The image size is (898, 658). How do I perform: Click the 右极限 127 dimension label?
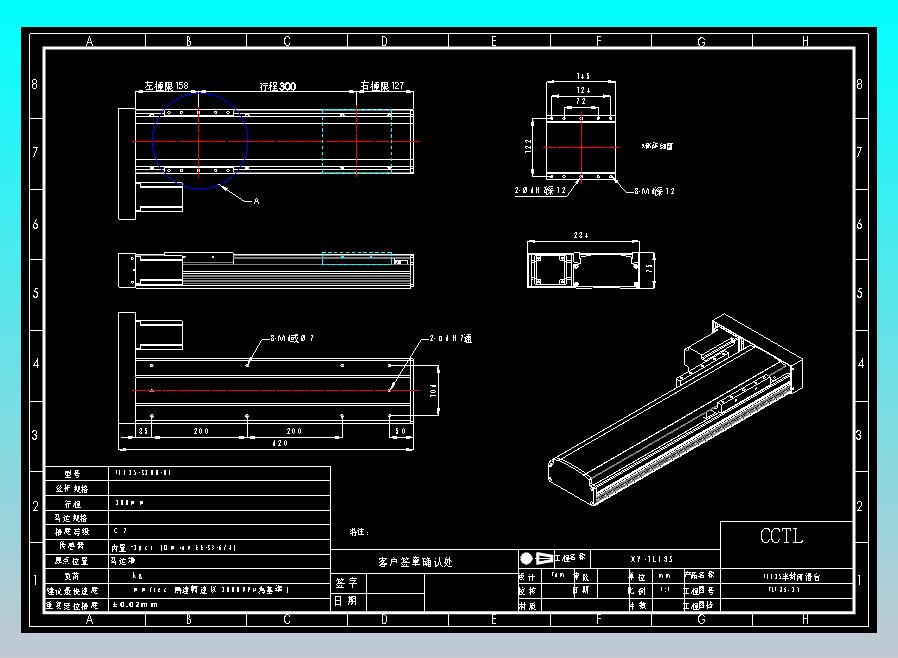(x=382, y=86)
